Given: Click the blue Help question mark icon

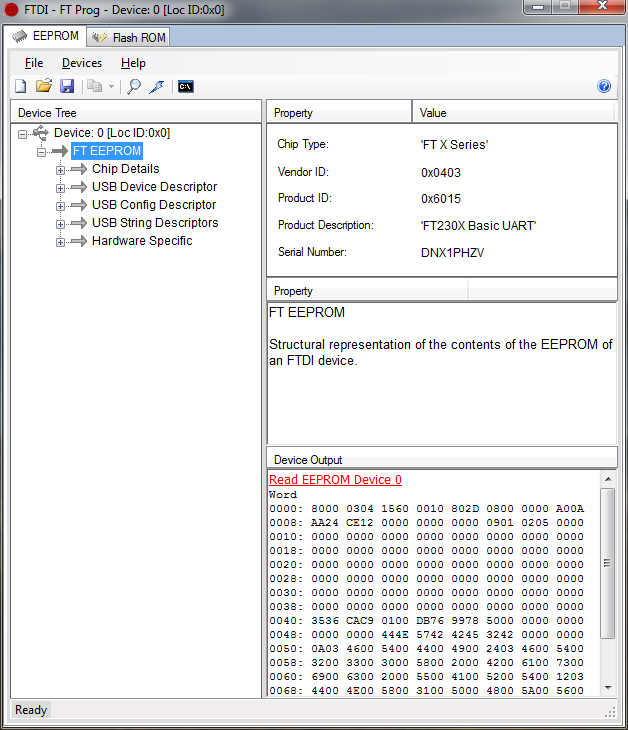Looking at the screenshot, I should coord(604,86).
